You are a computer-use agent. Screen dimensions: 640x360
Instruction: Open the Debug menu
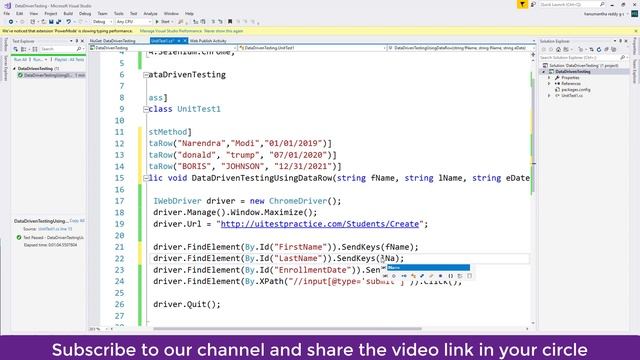(85, 13)
